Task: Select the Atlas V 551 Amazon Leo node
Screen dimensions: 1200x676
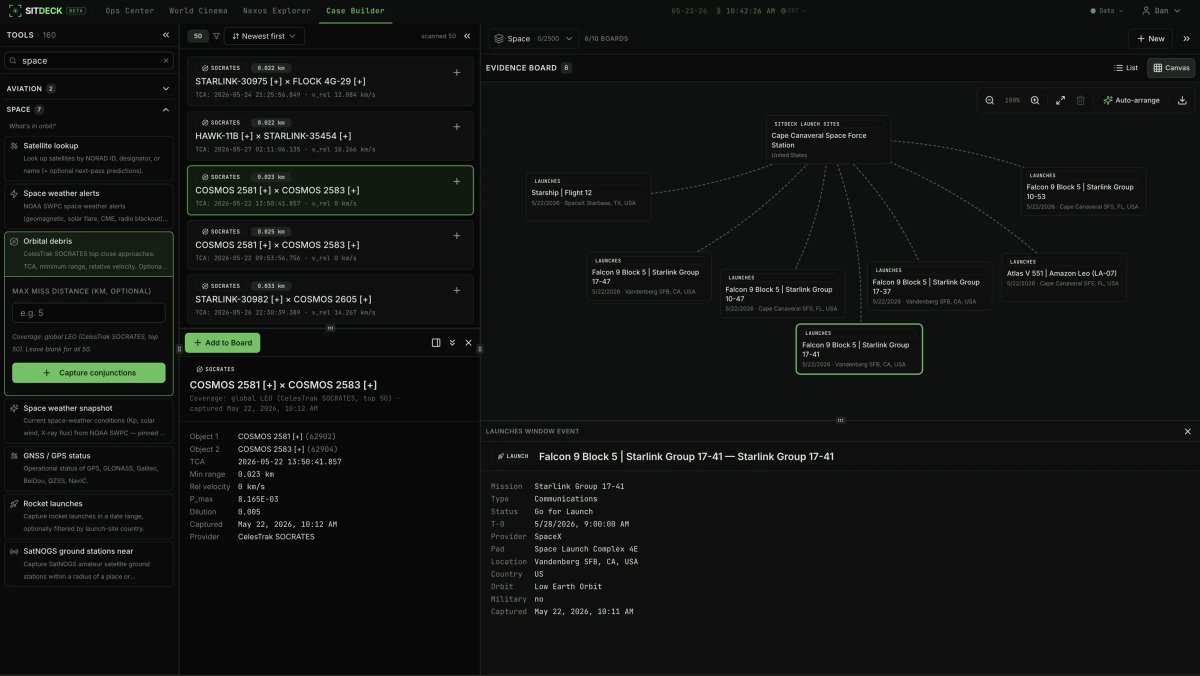Action: [x=1064, y=277]
